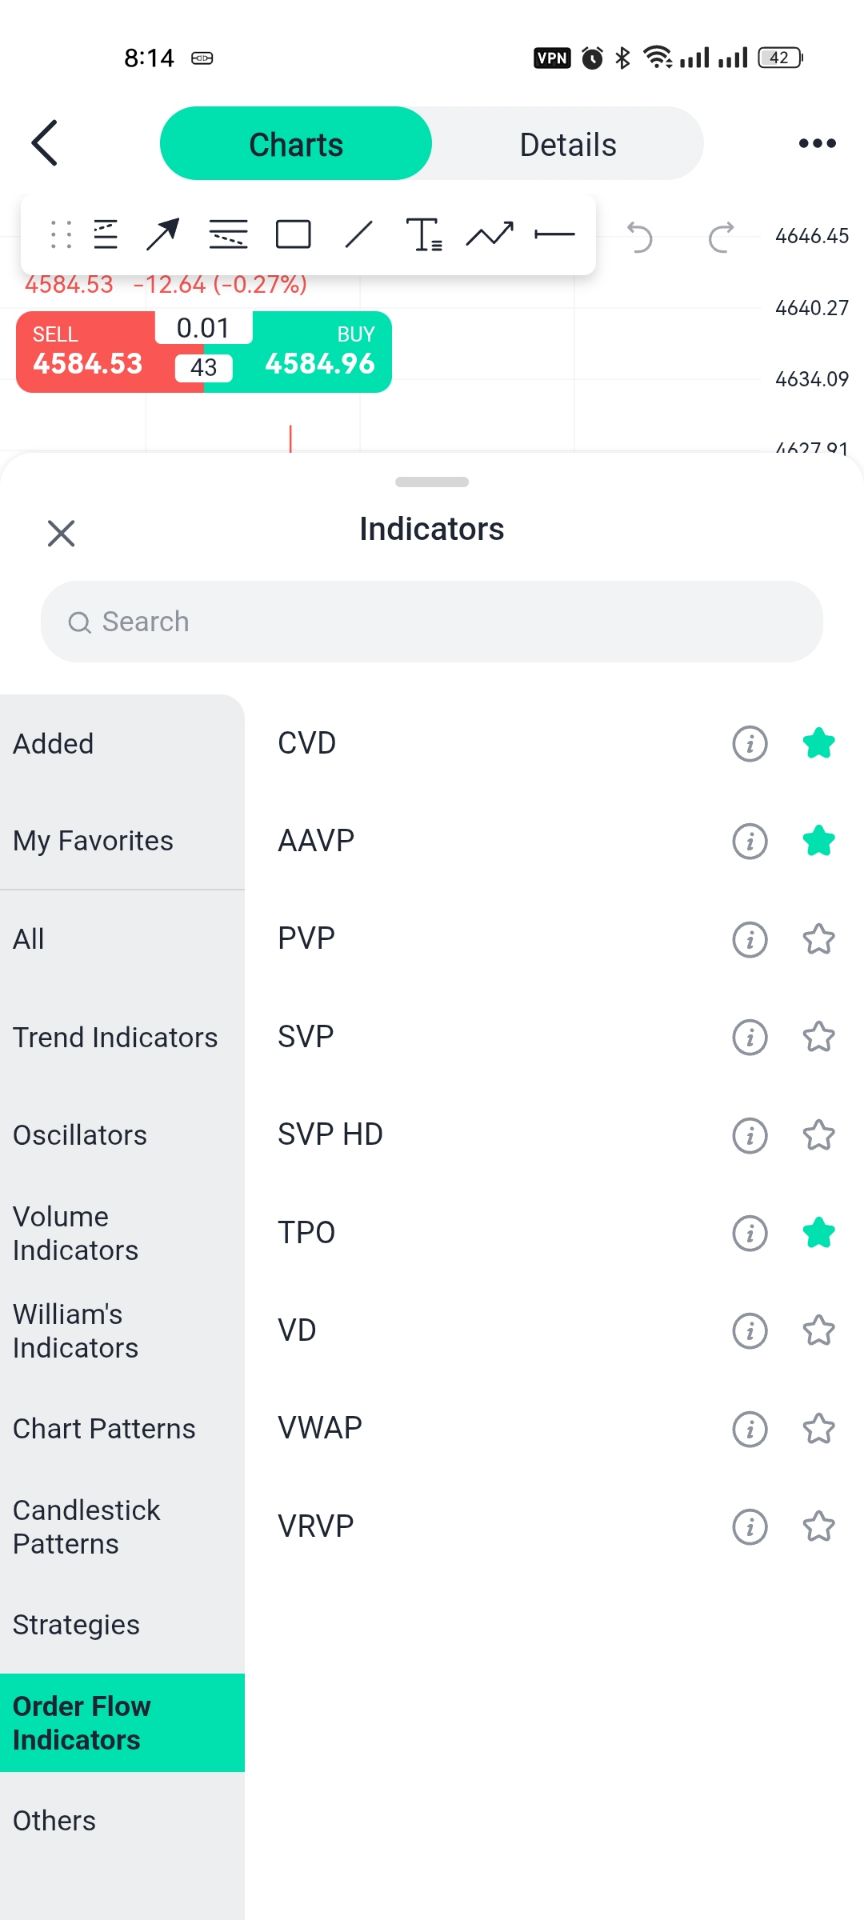
Task: Close the Indicators panel
Action: pos(61,533)
